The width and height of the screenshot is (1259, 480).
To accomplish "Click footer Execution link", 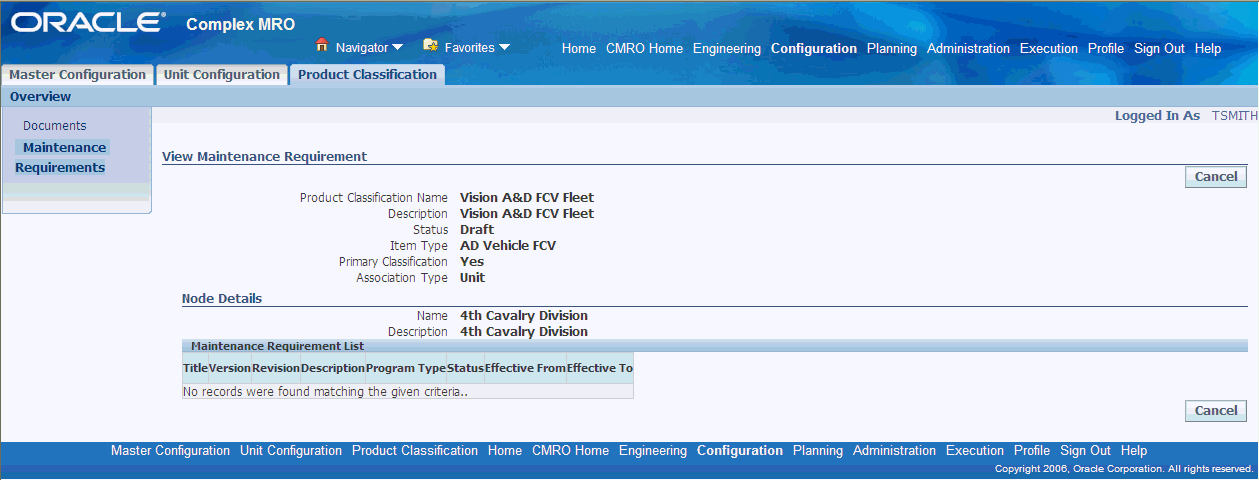I will click(975, 451).
